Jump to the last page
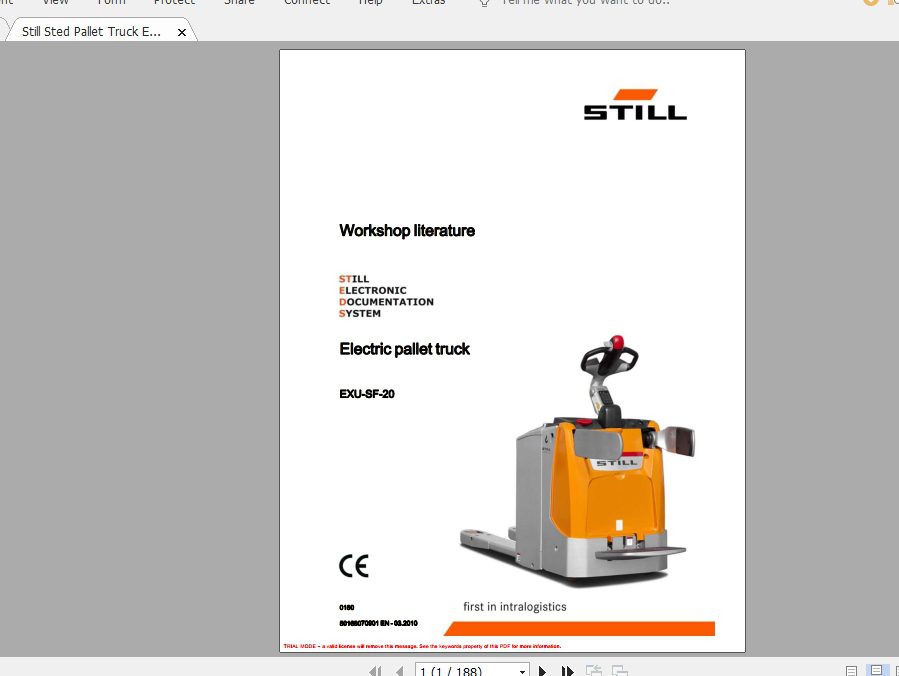 click(568, 671)
